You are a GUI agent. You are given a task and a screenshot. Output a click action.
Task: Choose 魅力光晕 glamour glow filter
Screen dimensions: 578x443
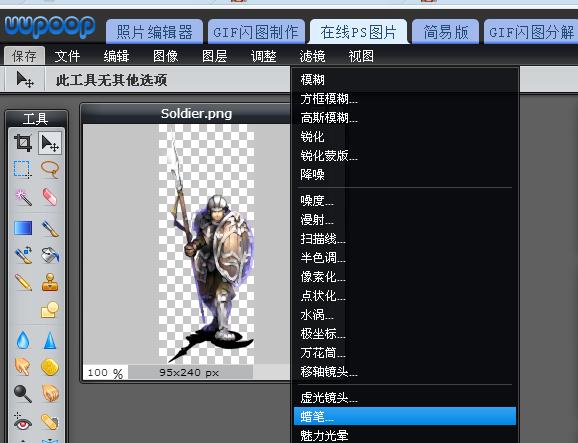405,435
